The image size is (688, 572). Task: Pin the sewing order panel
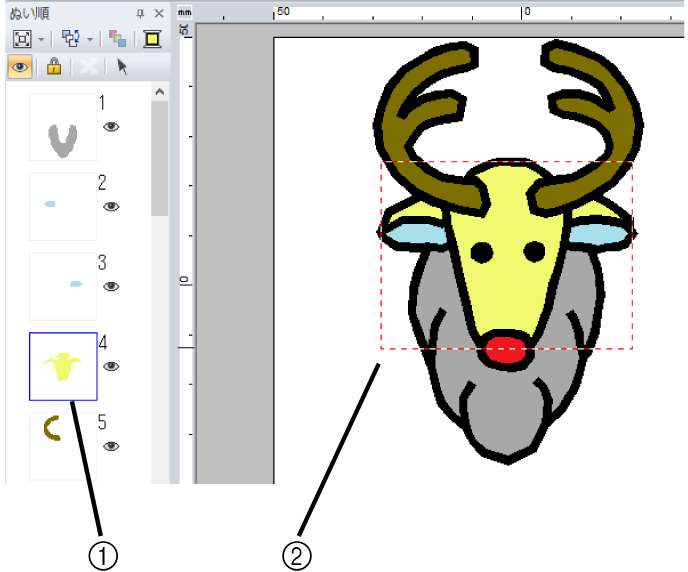click(140, 14)
